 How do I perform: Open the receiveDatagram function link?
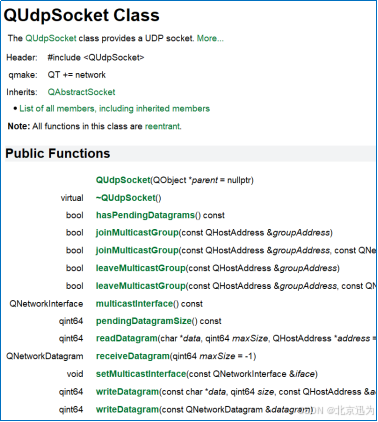(x=133, y=356)
